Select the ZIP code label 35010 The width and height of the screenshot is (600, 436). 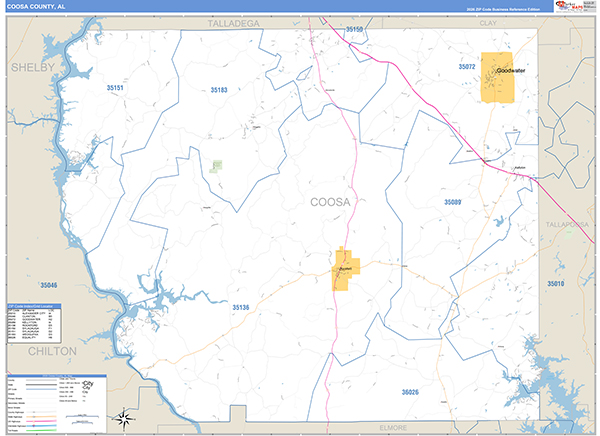[556, 284]
